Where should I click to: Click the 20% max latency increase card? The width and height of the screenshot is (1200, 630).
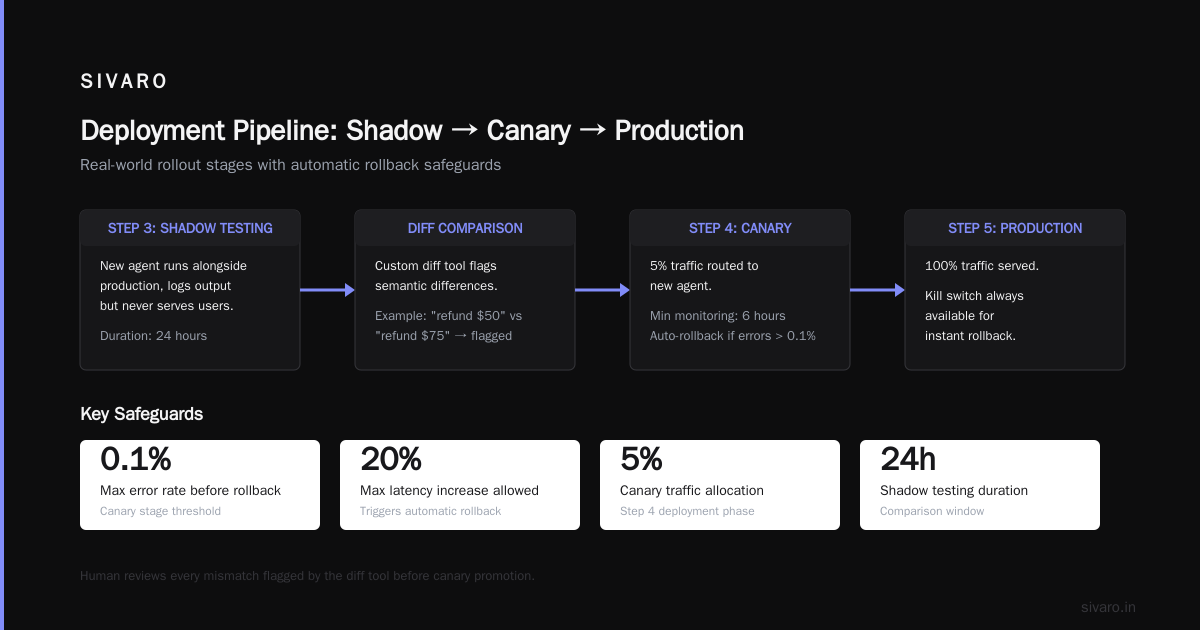(460, 485)
